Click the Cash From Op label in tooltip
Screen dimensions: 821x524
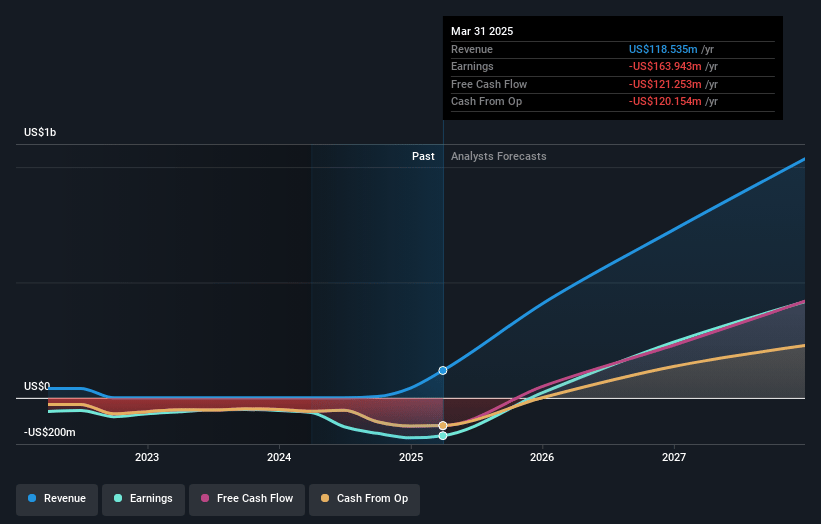[486, 102]
